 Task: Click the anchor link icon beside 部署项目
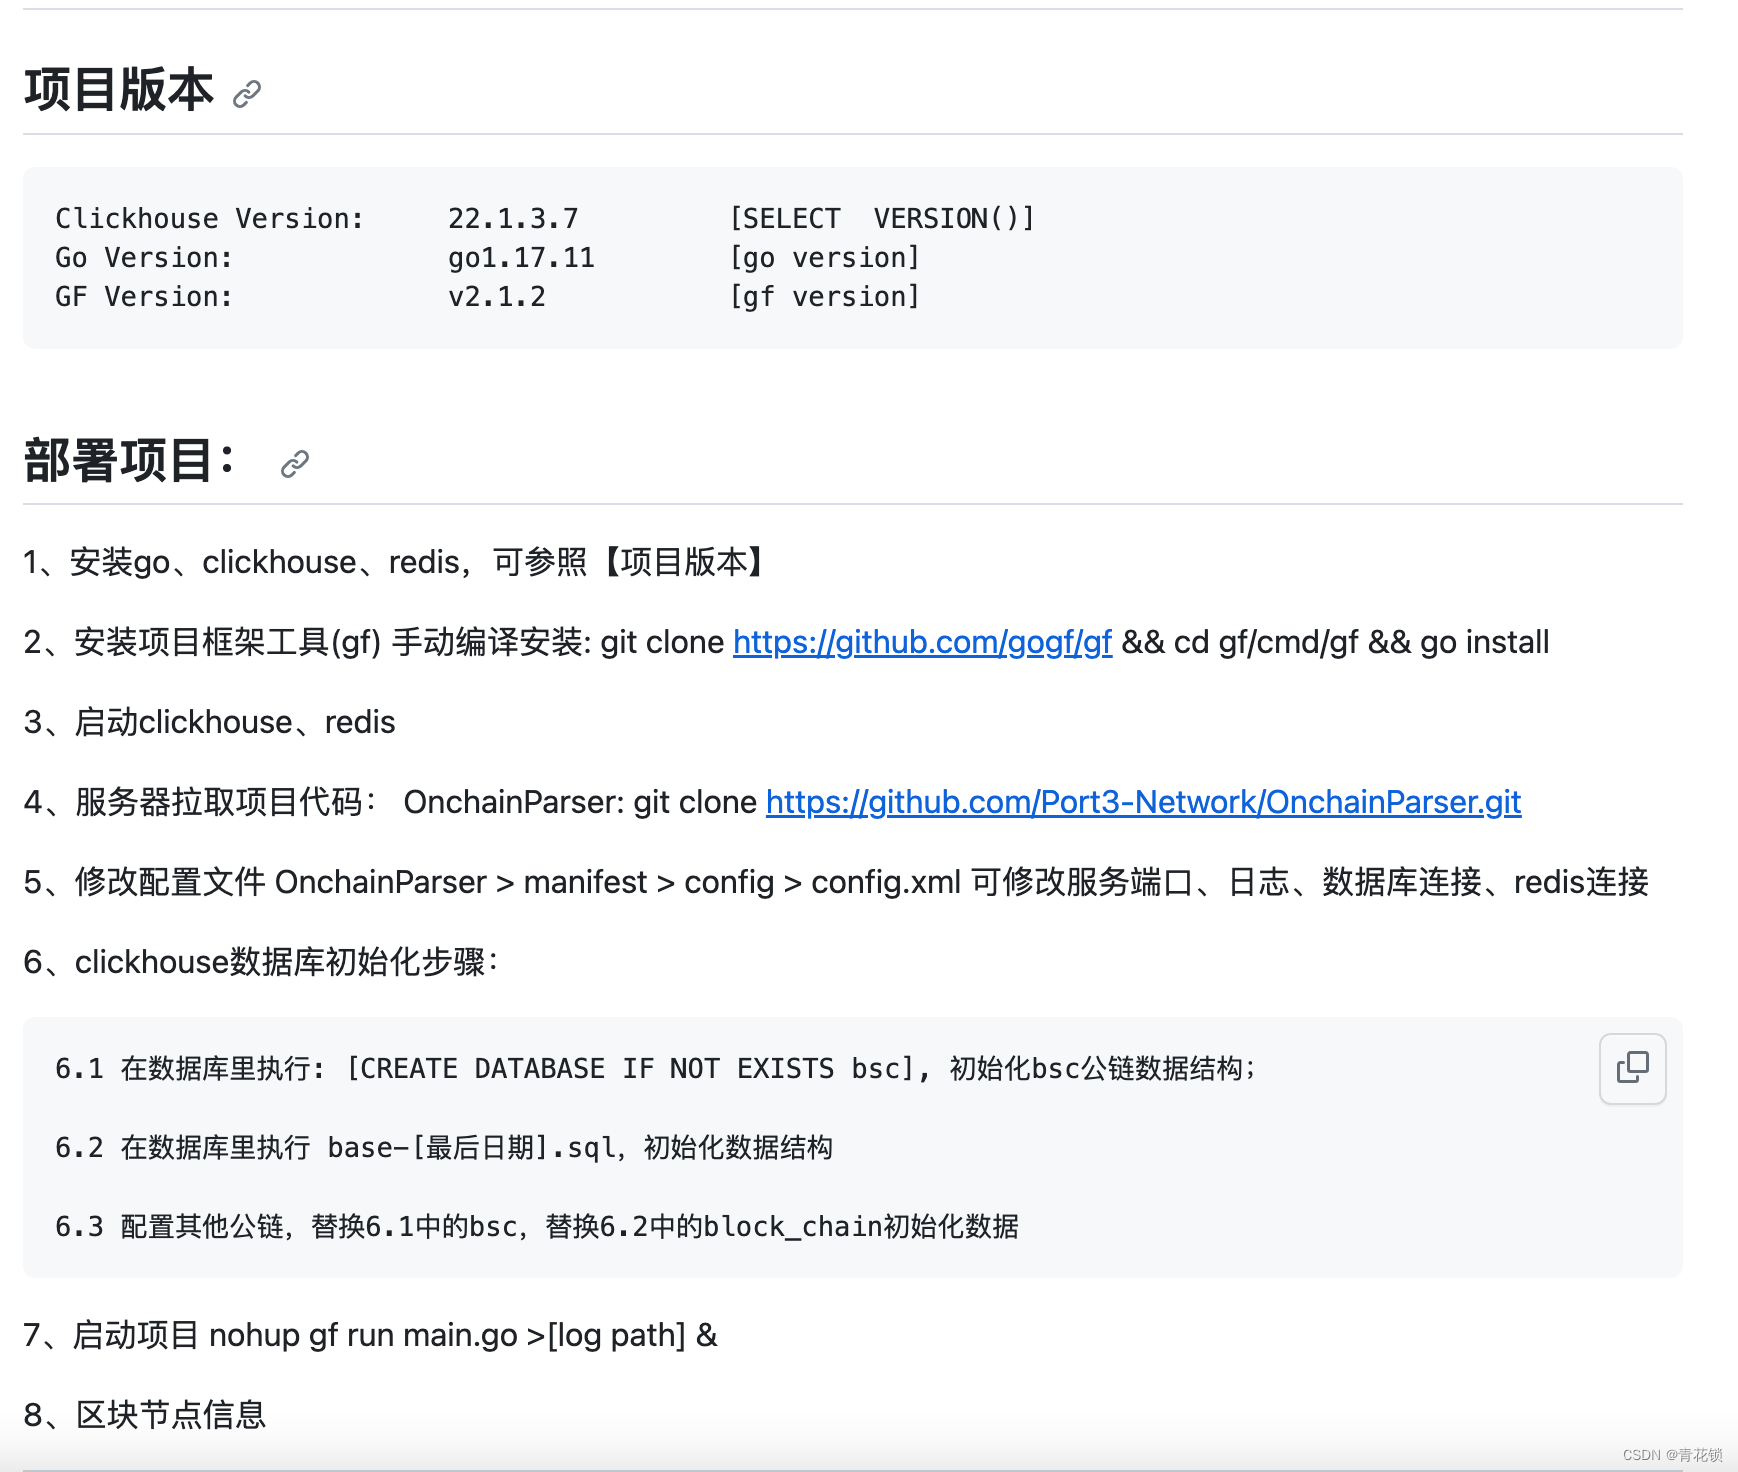[x=295, y=464]
